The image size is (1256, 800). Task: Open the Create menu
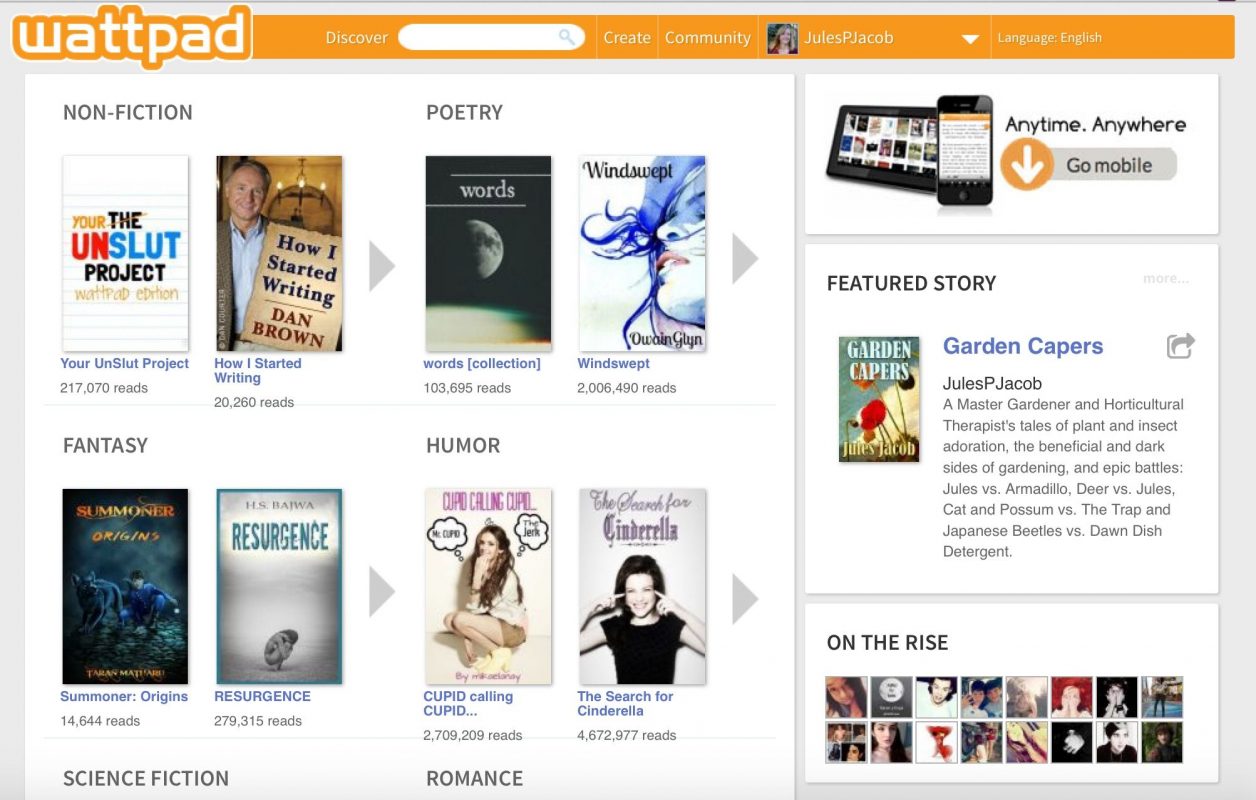[x=627, y=38]
